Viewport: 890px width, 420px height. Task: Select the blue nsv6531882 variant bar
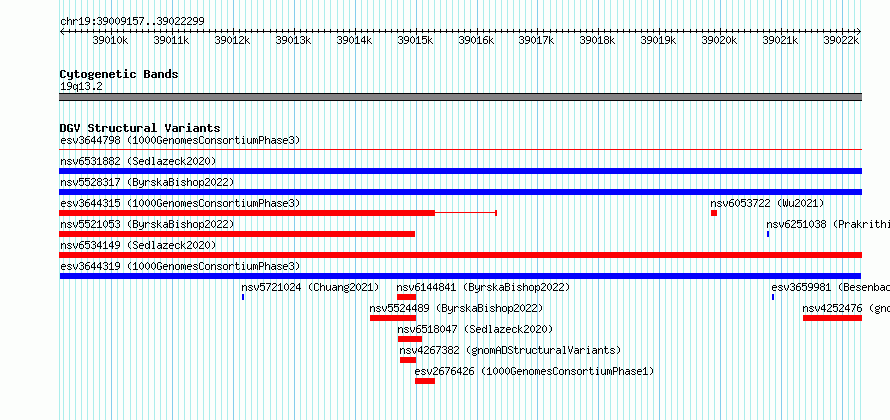[460, 171]
